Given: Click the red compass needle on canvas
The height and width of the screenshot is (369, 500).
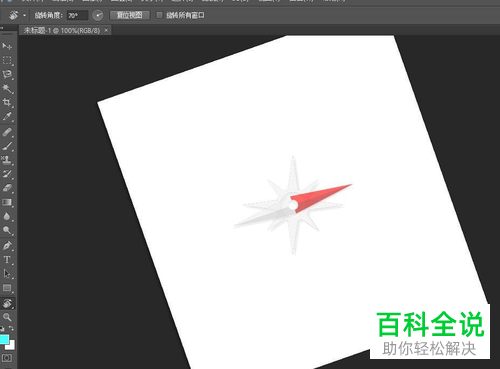Looking at the screenshot, I should pyautogui.click(x=318, y=197).
